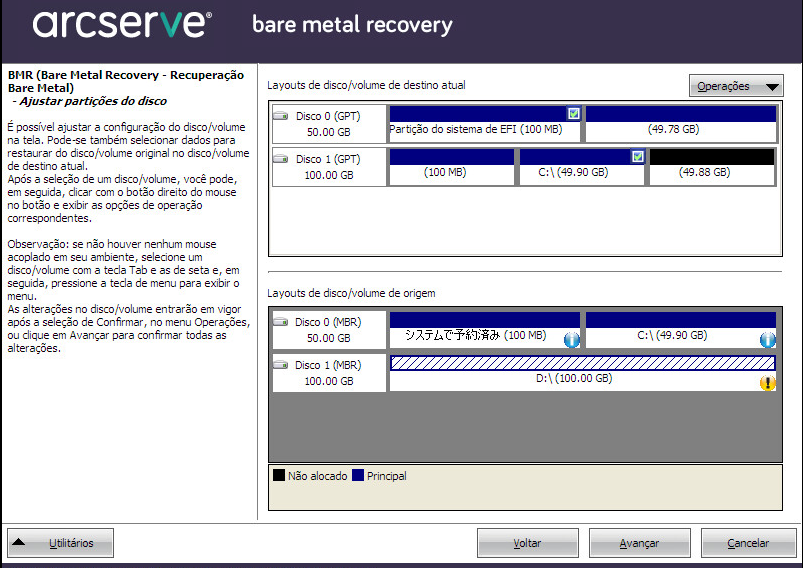The height and width of the screenshot is (568, 803).
Task: Click the Disco 1 (MBR) drive icon in source layout
Action: click(280, 365)
